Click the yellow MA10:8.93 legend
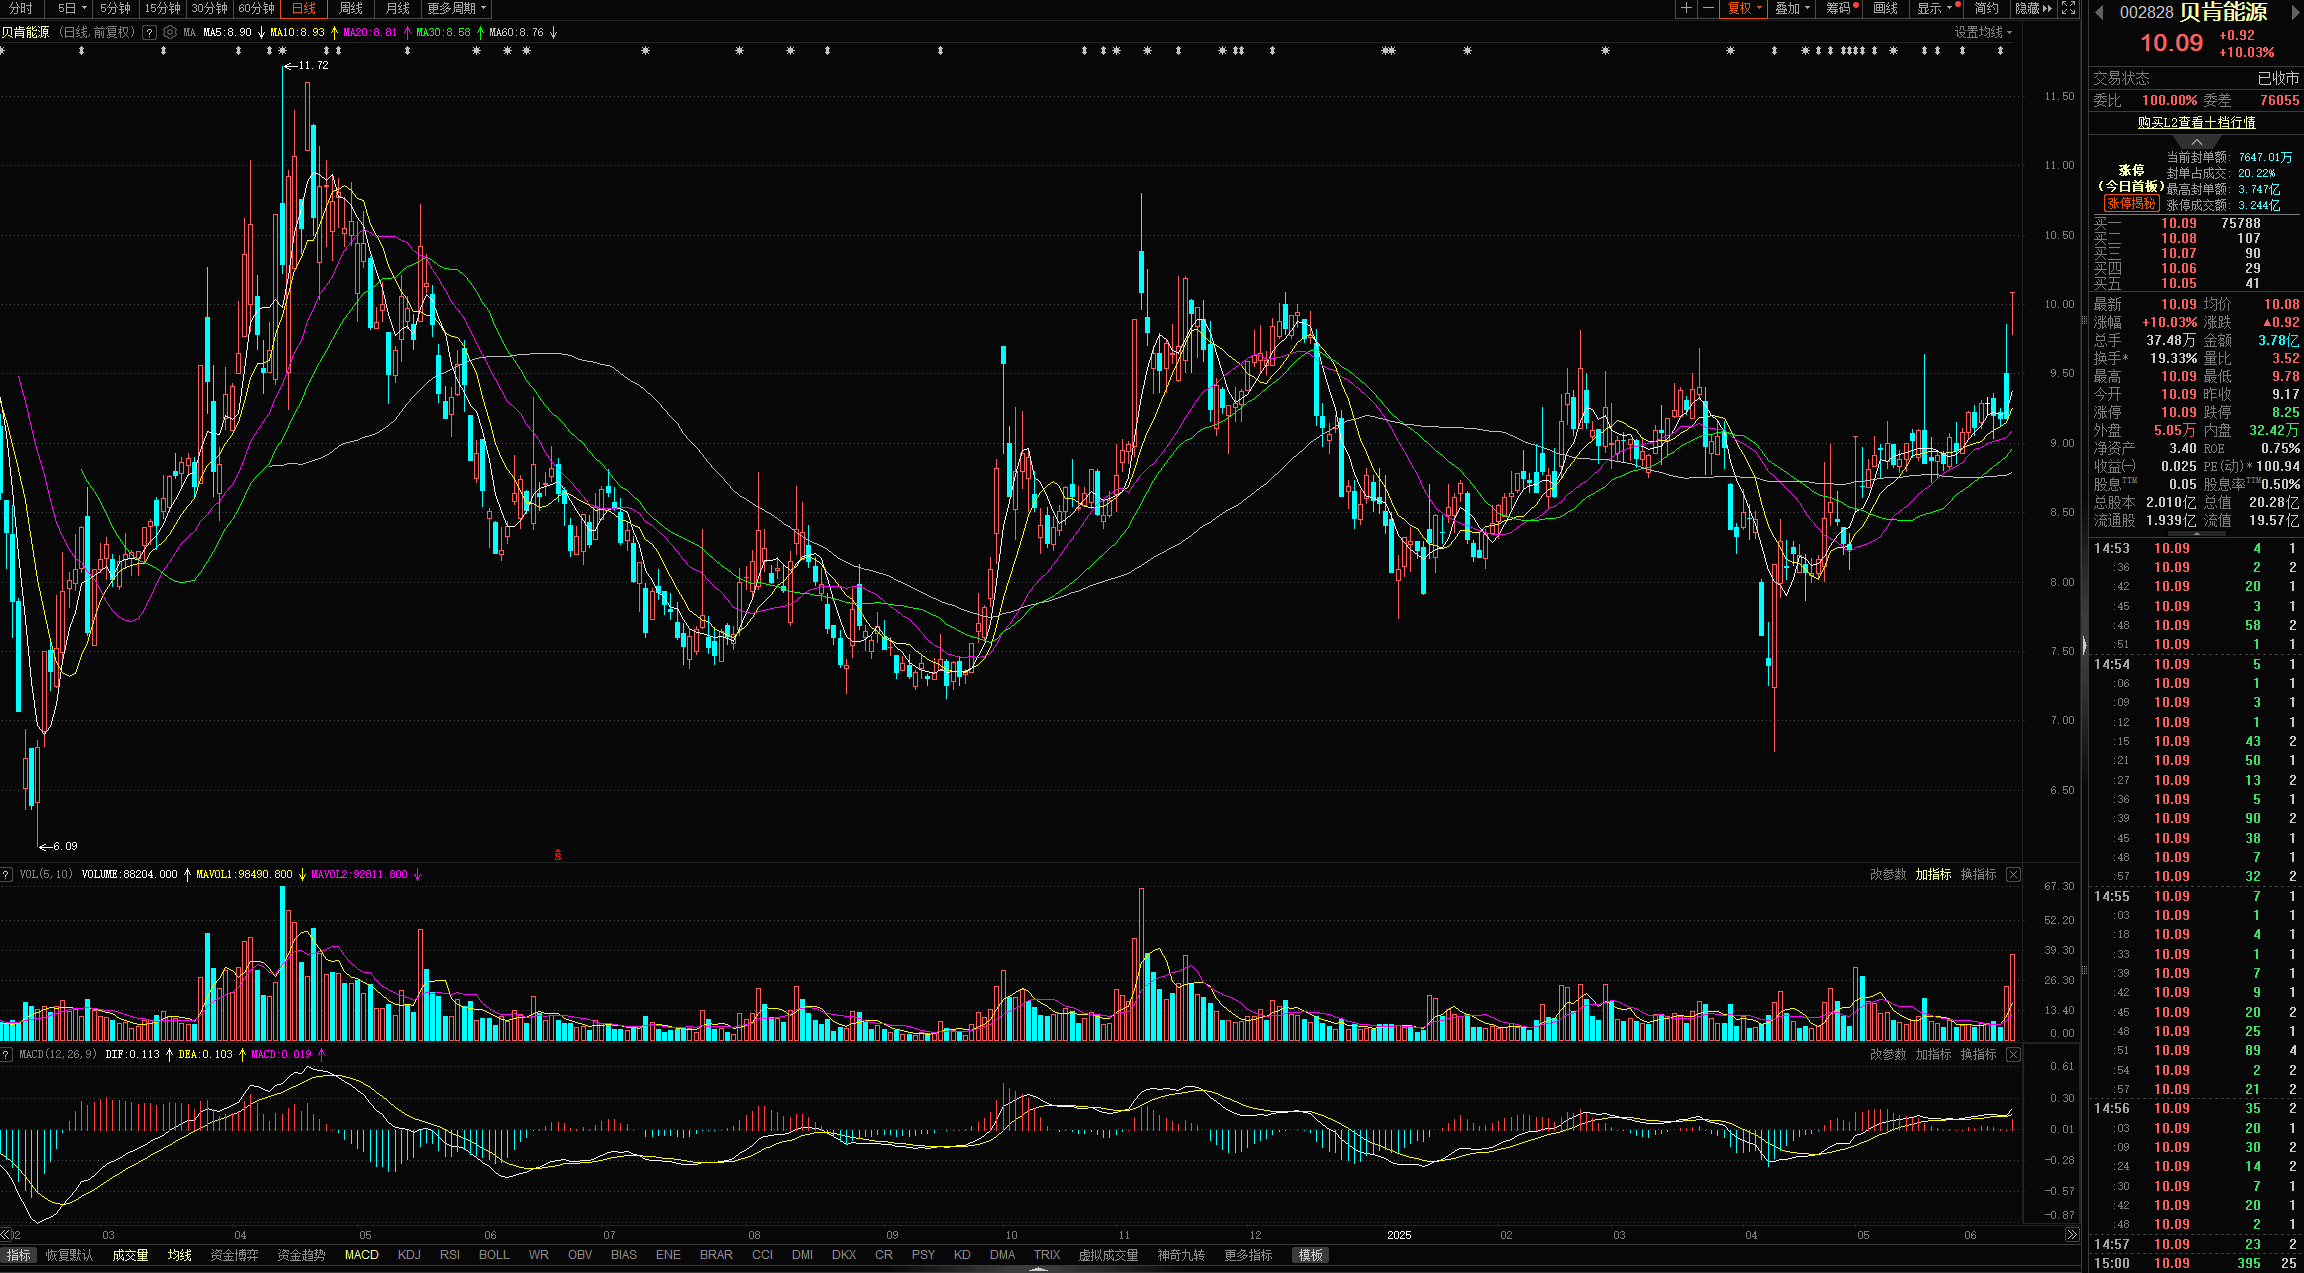Screen dimensions: 2304x1273 point(297,32)
